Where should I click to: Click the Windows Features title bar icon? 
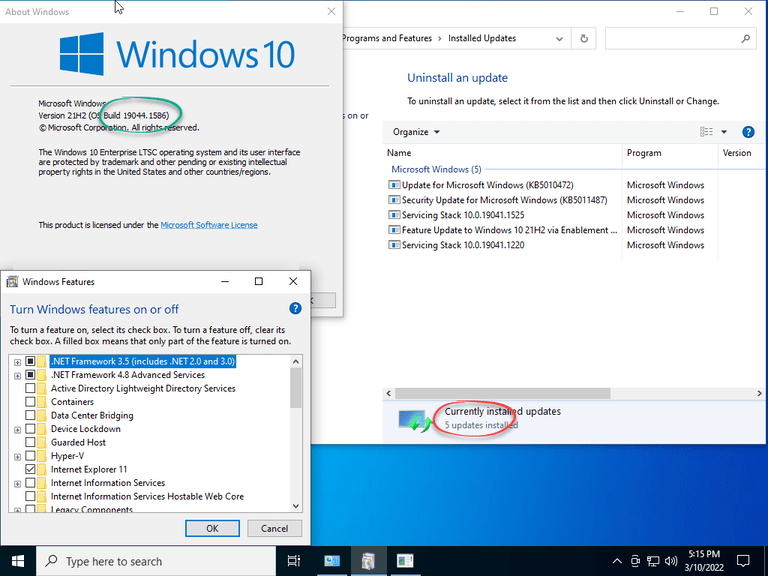12,282
